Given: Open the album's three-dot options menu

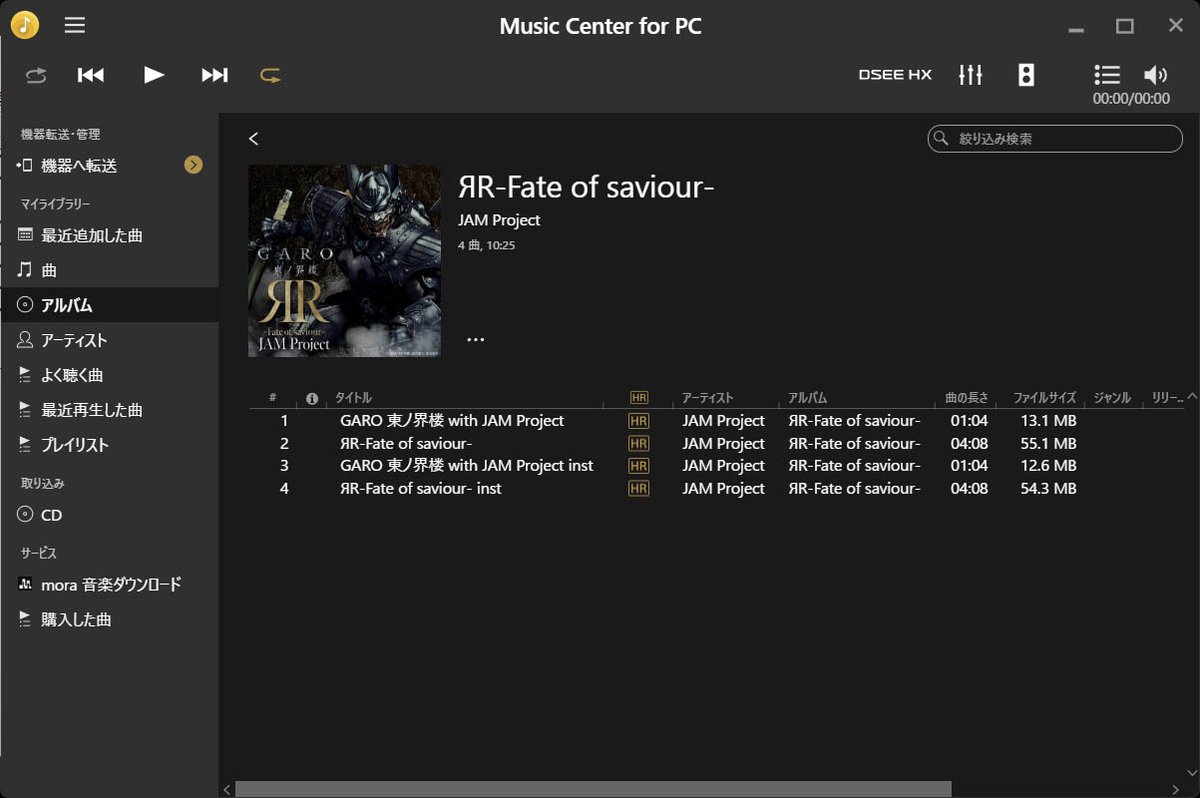Looking at the screenshot, I should click(476, 340).
